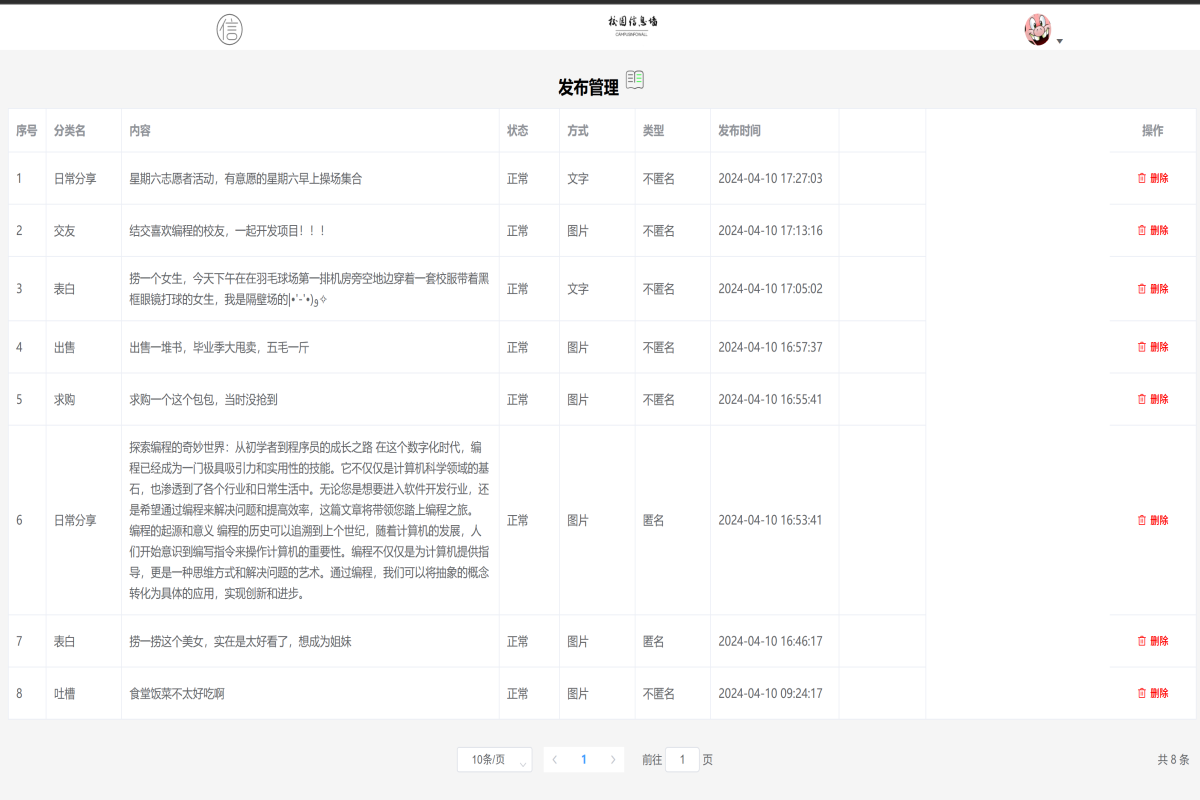Delete row 6 探索编程 post
The height and width of the screenshot is (800, 1200).
pyautogui.click(x=1153, y=520)
